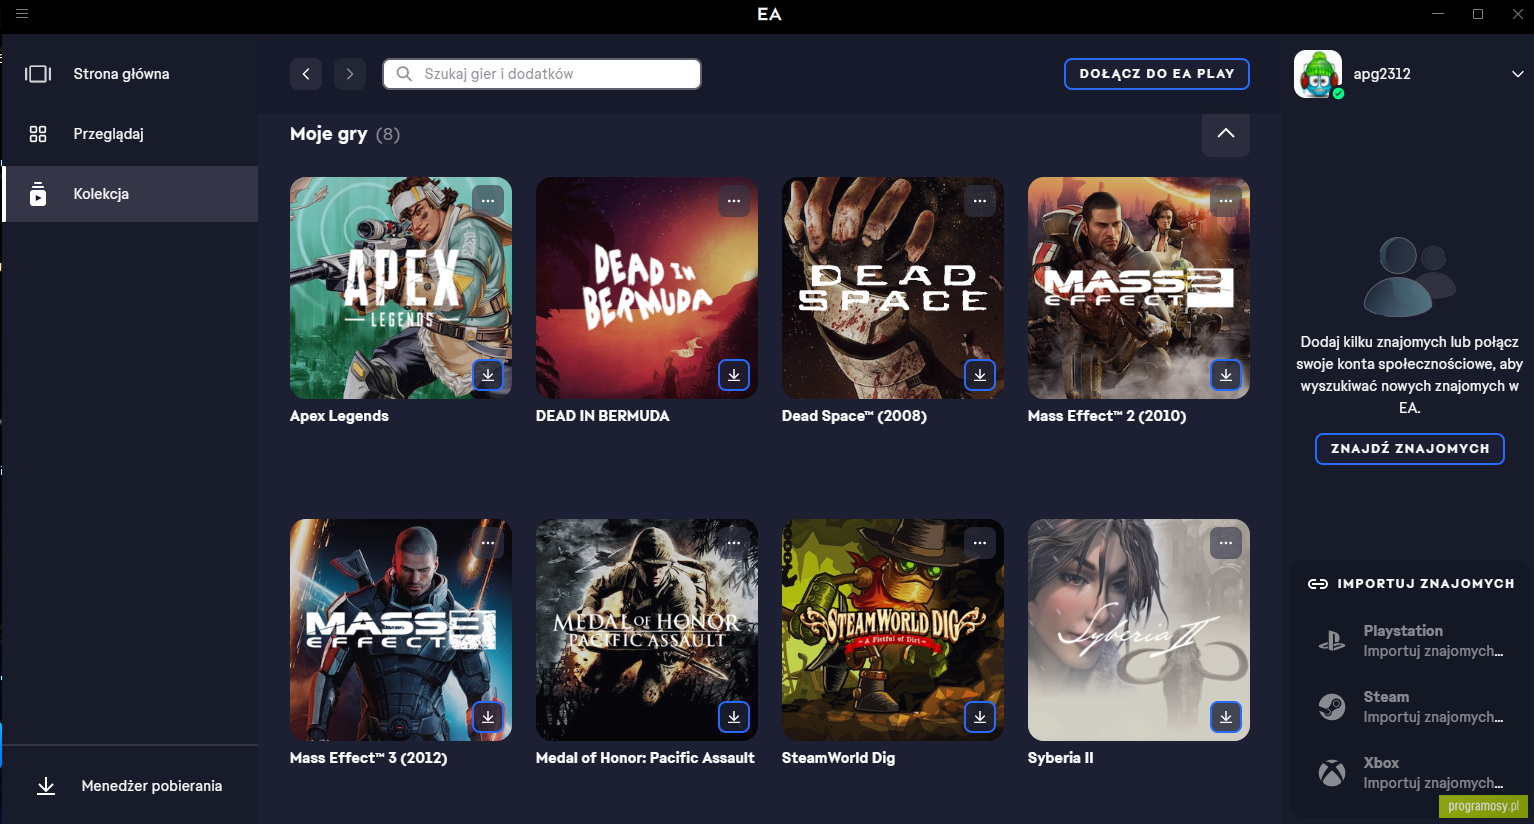
Task: Open the three-dot menu on Apex Legends
Action: click(x=488, y=201)
